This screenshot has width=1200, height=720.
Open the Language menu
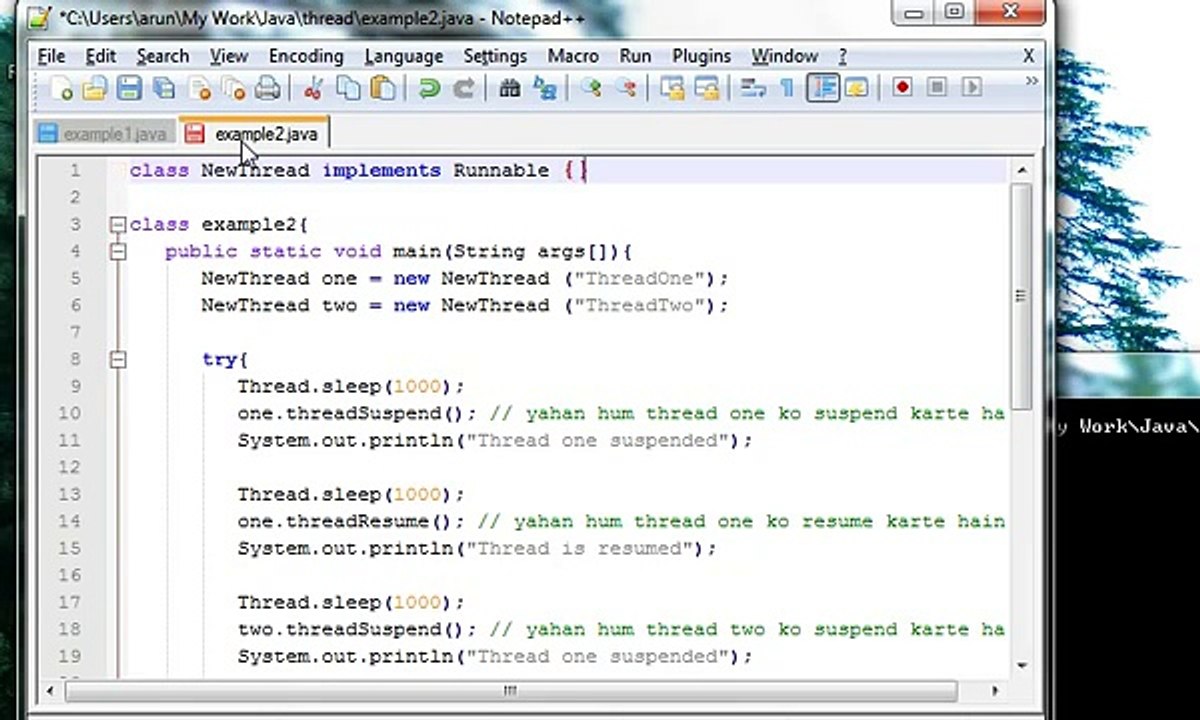click(403, 56)
